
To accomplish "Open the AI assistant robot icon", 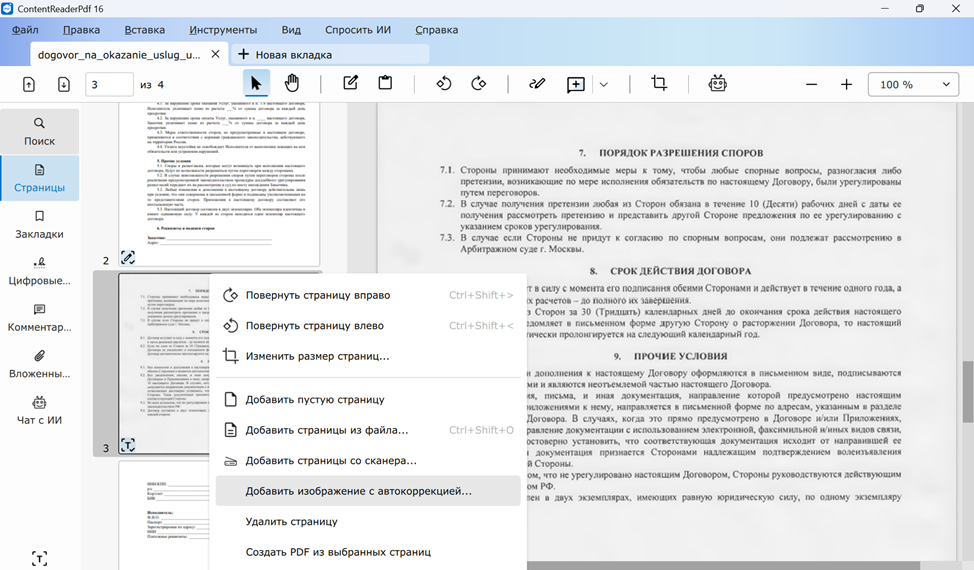I will click(717, 84).
